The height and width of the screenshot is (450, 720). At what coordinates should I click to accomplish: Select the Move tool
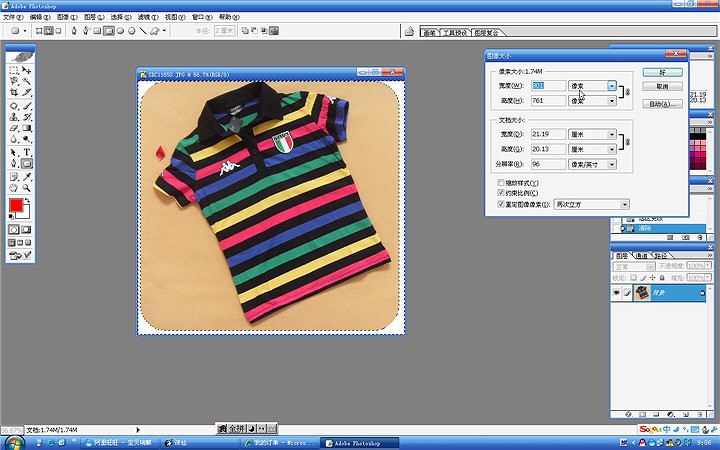point(27,70)
